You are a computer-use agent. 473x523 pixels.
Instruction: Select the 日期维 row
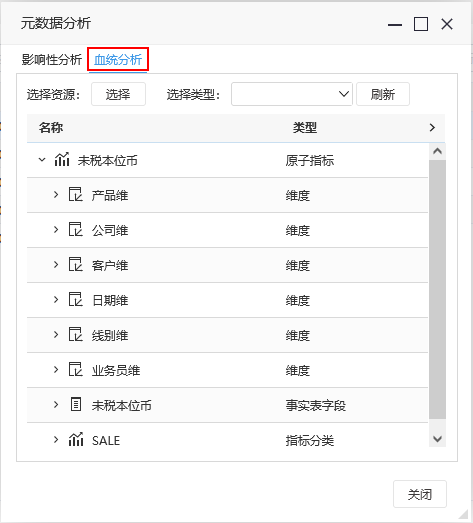pyautogui.click(x=227, y=300)
